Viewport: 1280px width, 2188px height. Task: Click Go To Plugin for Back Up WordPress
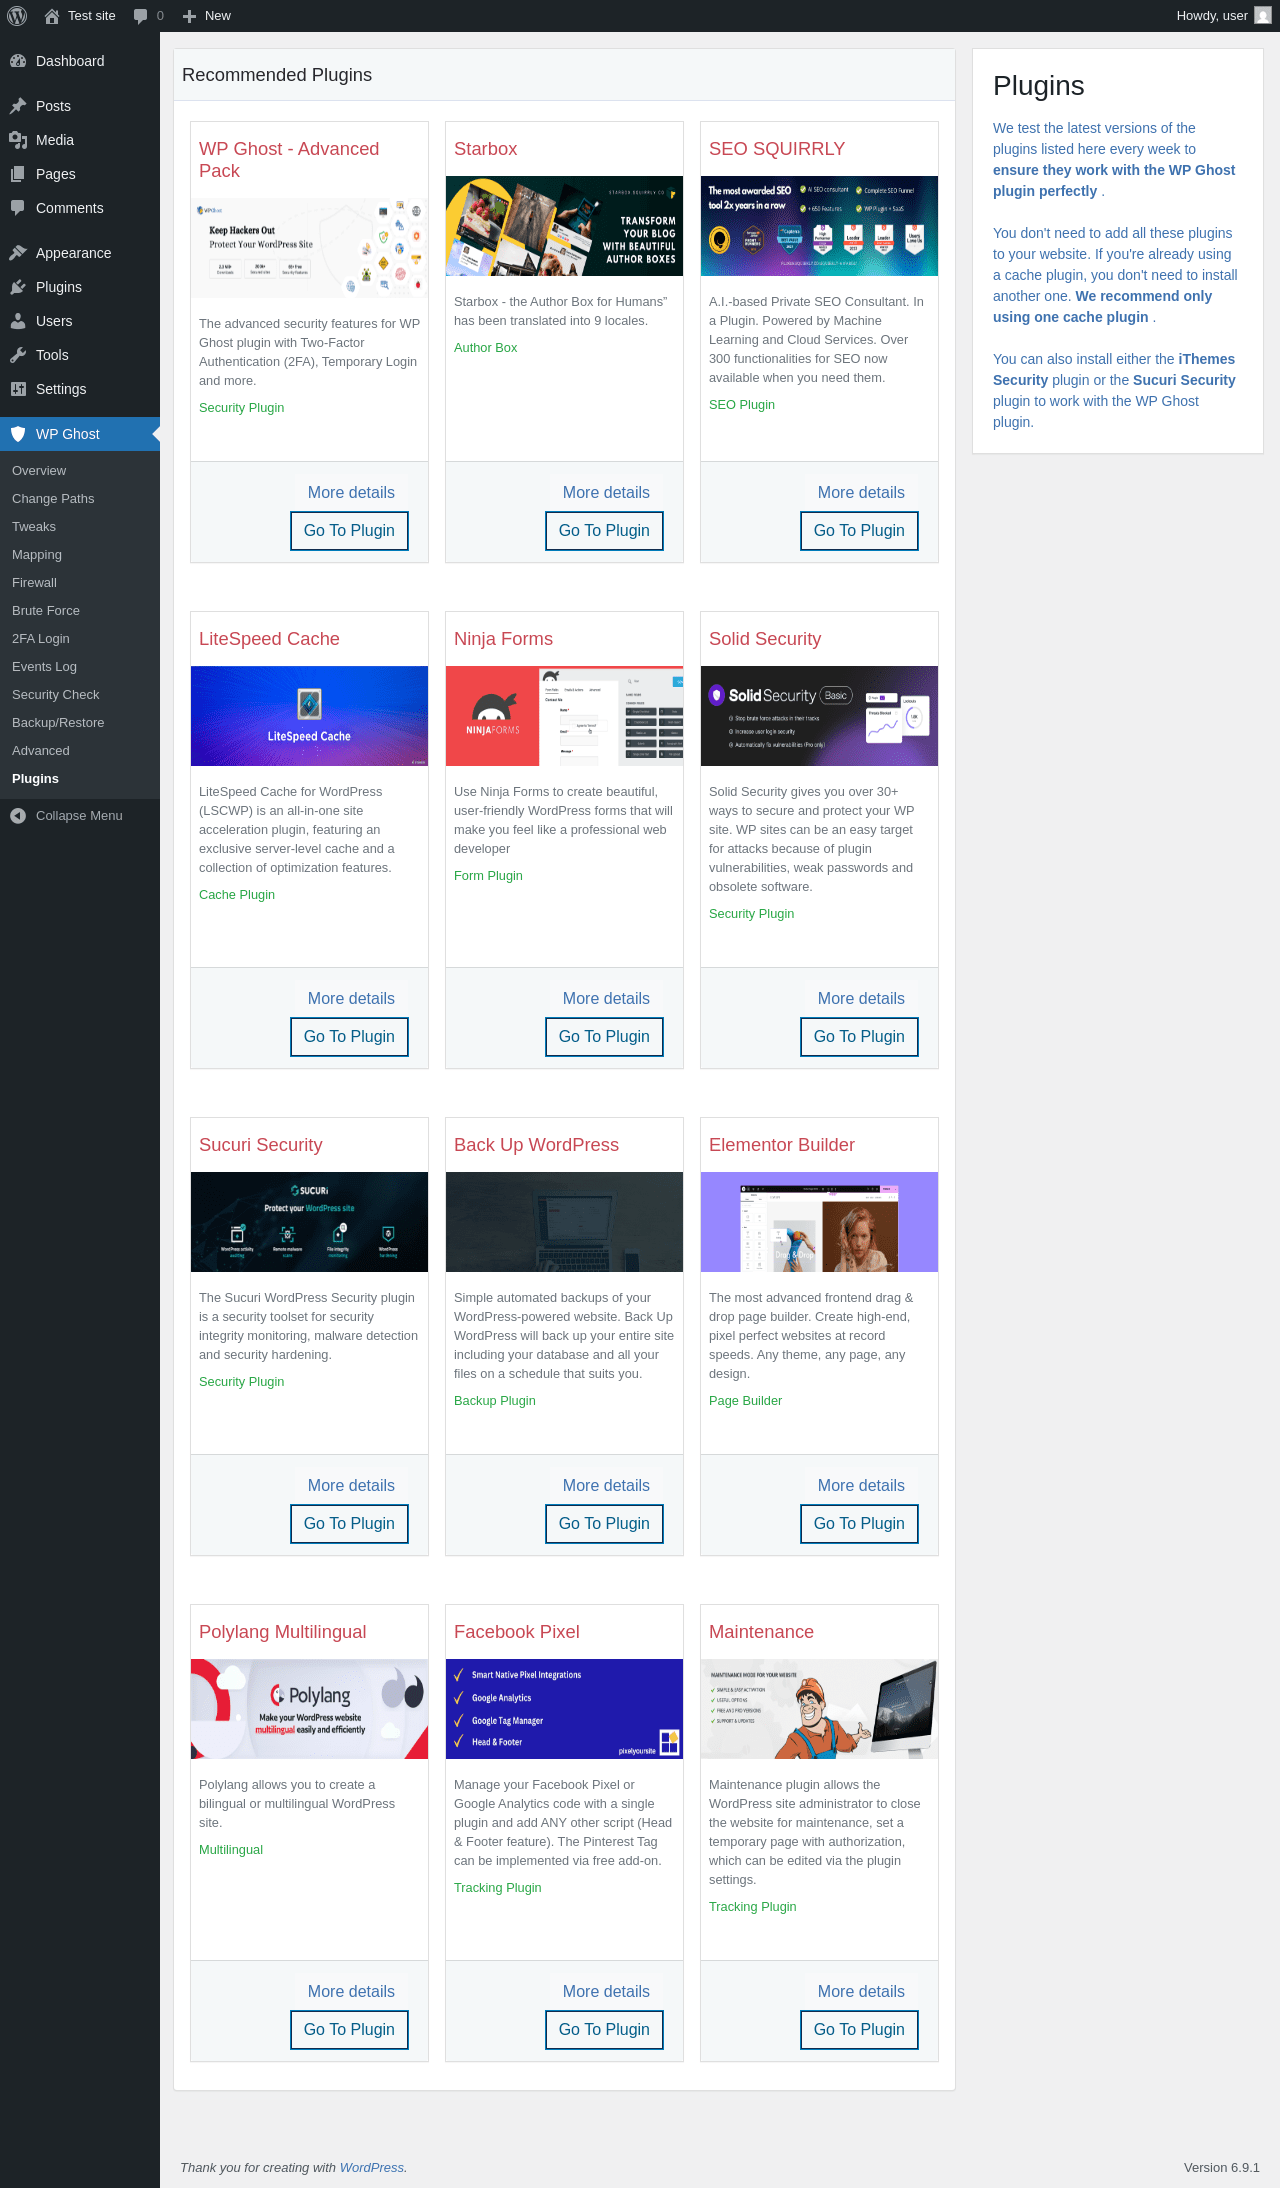[x=604, y=1524]
